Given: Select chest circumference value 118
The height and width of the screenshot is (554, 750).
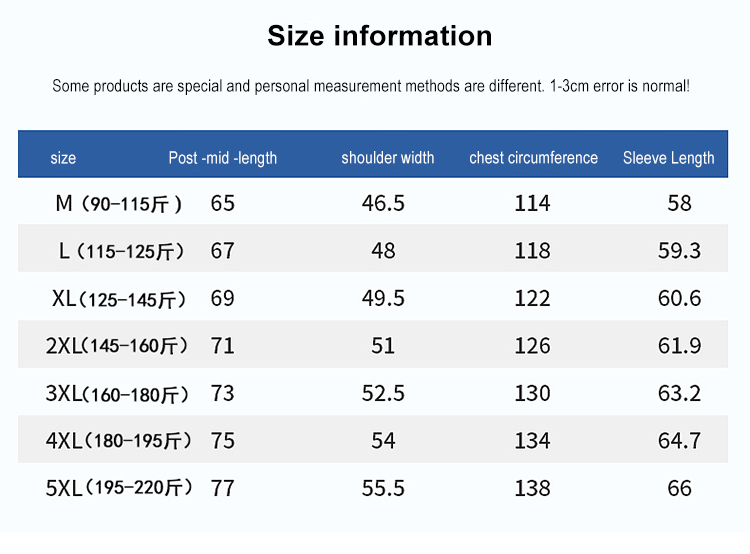Looking at the screenshot, I should click(532, 251).
